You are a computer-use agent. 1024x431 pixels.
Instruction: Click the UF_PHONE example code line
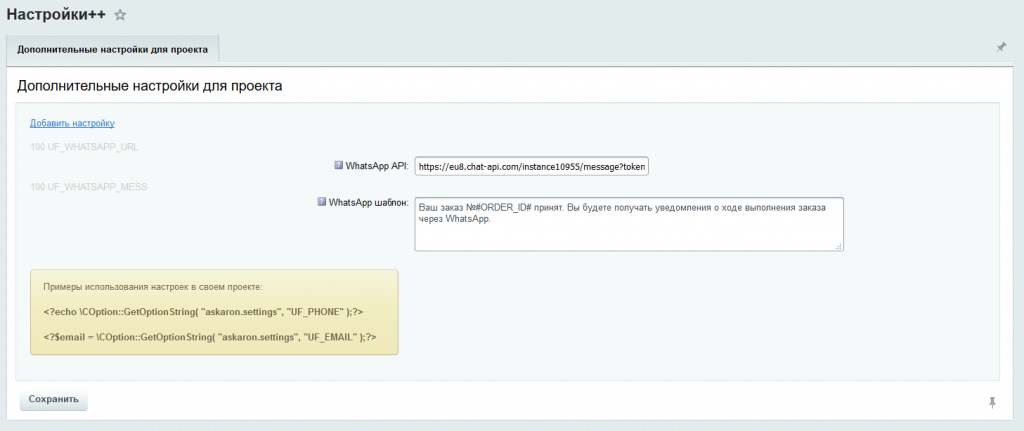202,312
